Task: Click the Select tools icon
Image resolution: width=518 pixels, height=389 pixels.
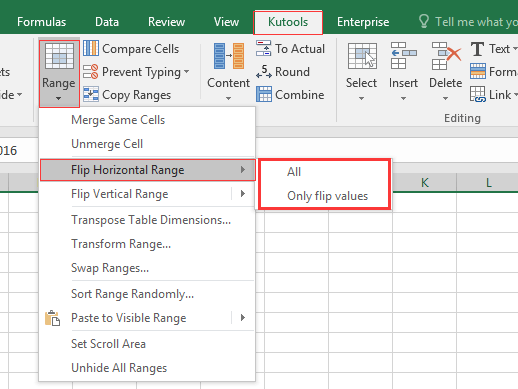Action: [362, 56]
